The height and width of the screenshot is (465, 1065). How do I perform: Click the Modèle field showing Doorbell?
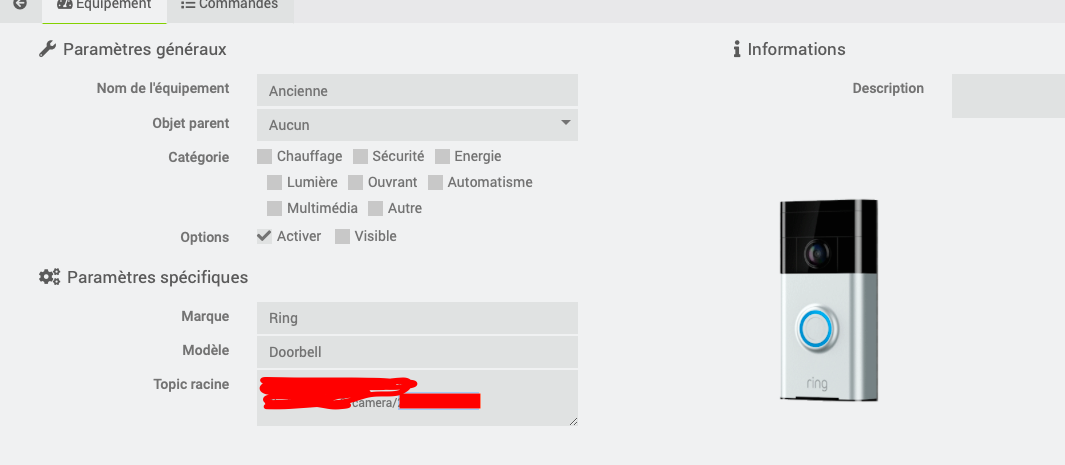pyautogui.click(x=417, y=352)
